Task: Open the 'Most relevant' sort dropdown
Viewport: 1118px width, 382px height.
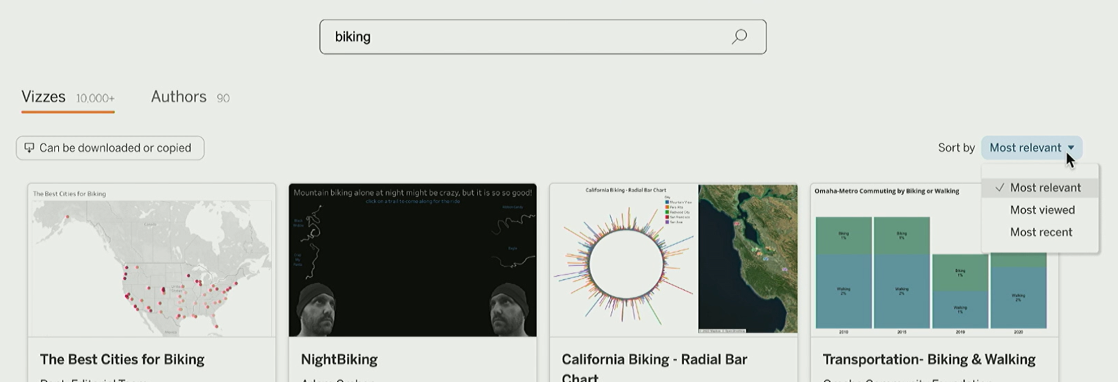Action: pos(1032,148)
